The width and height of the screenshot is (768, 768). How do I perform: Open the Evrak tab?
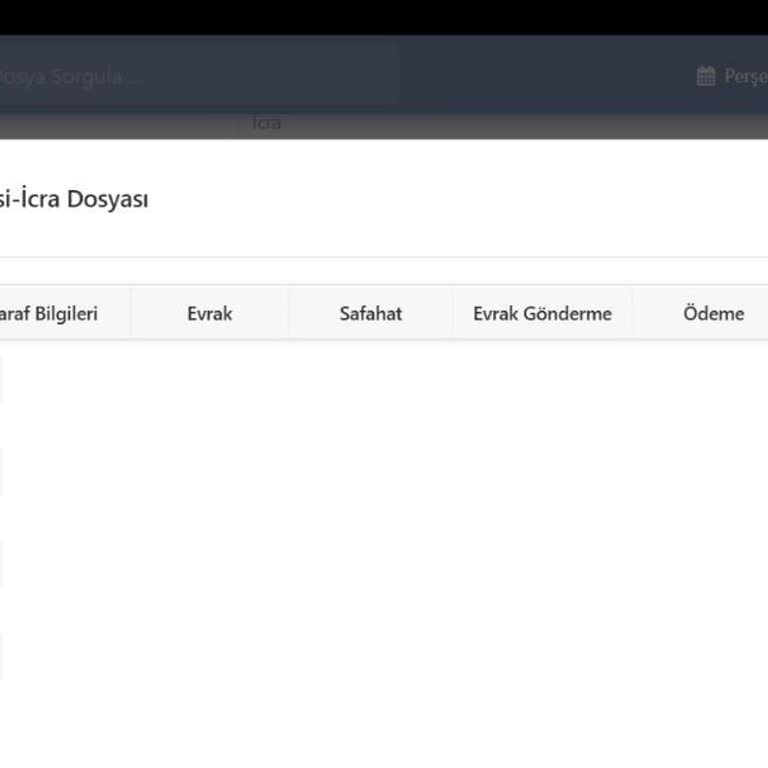(x=210, y=313)
